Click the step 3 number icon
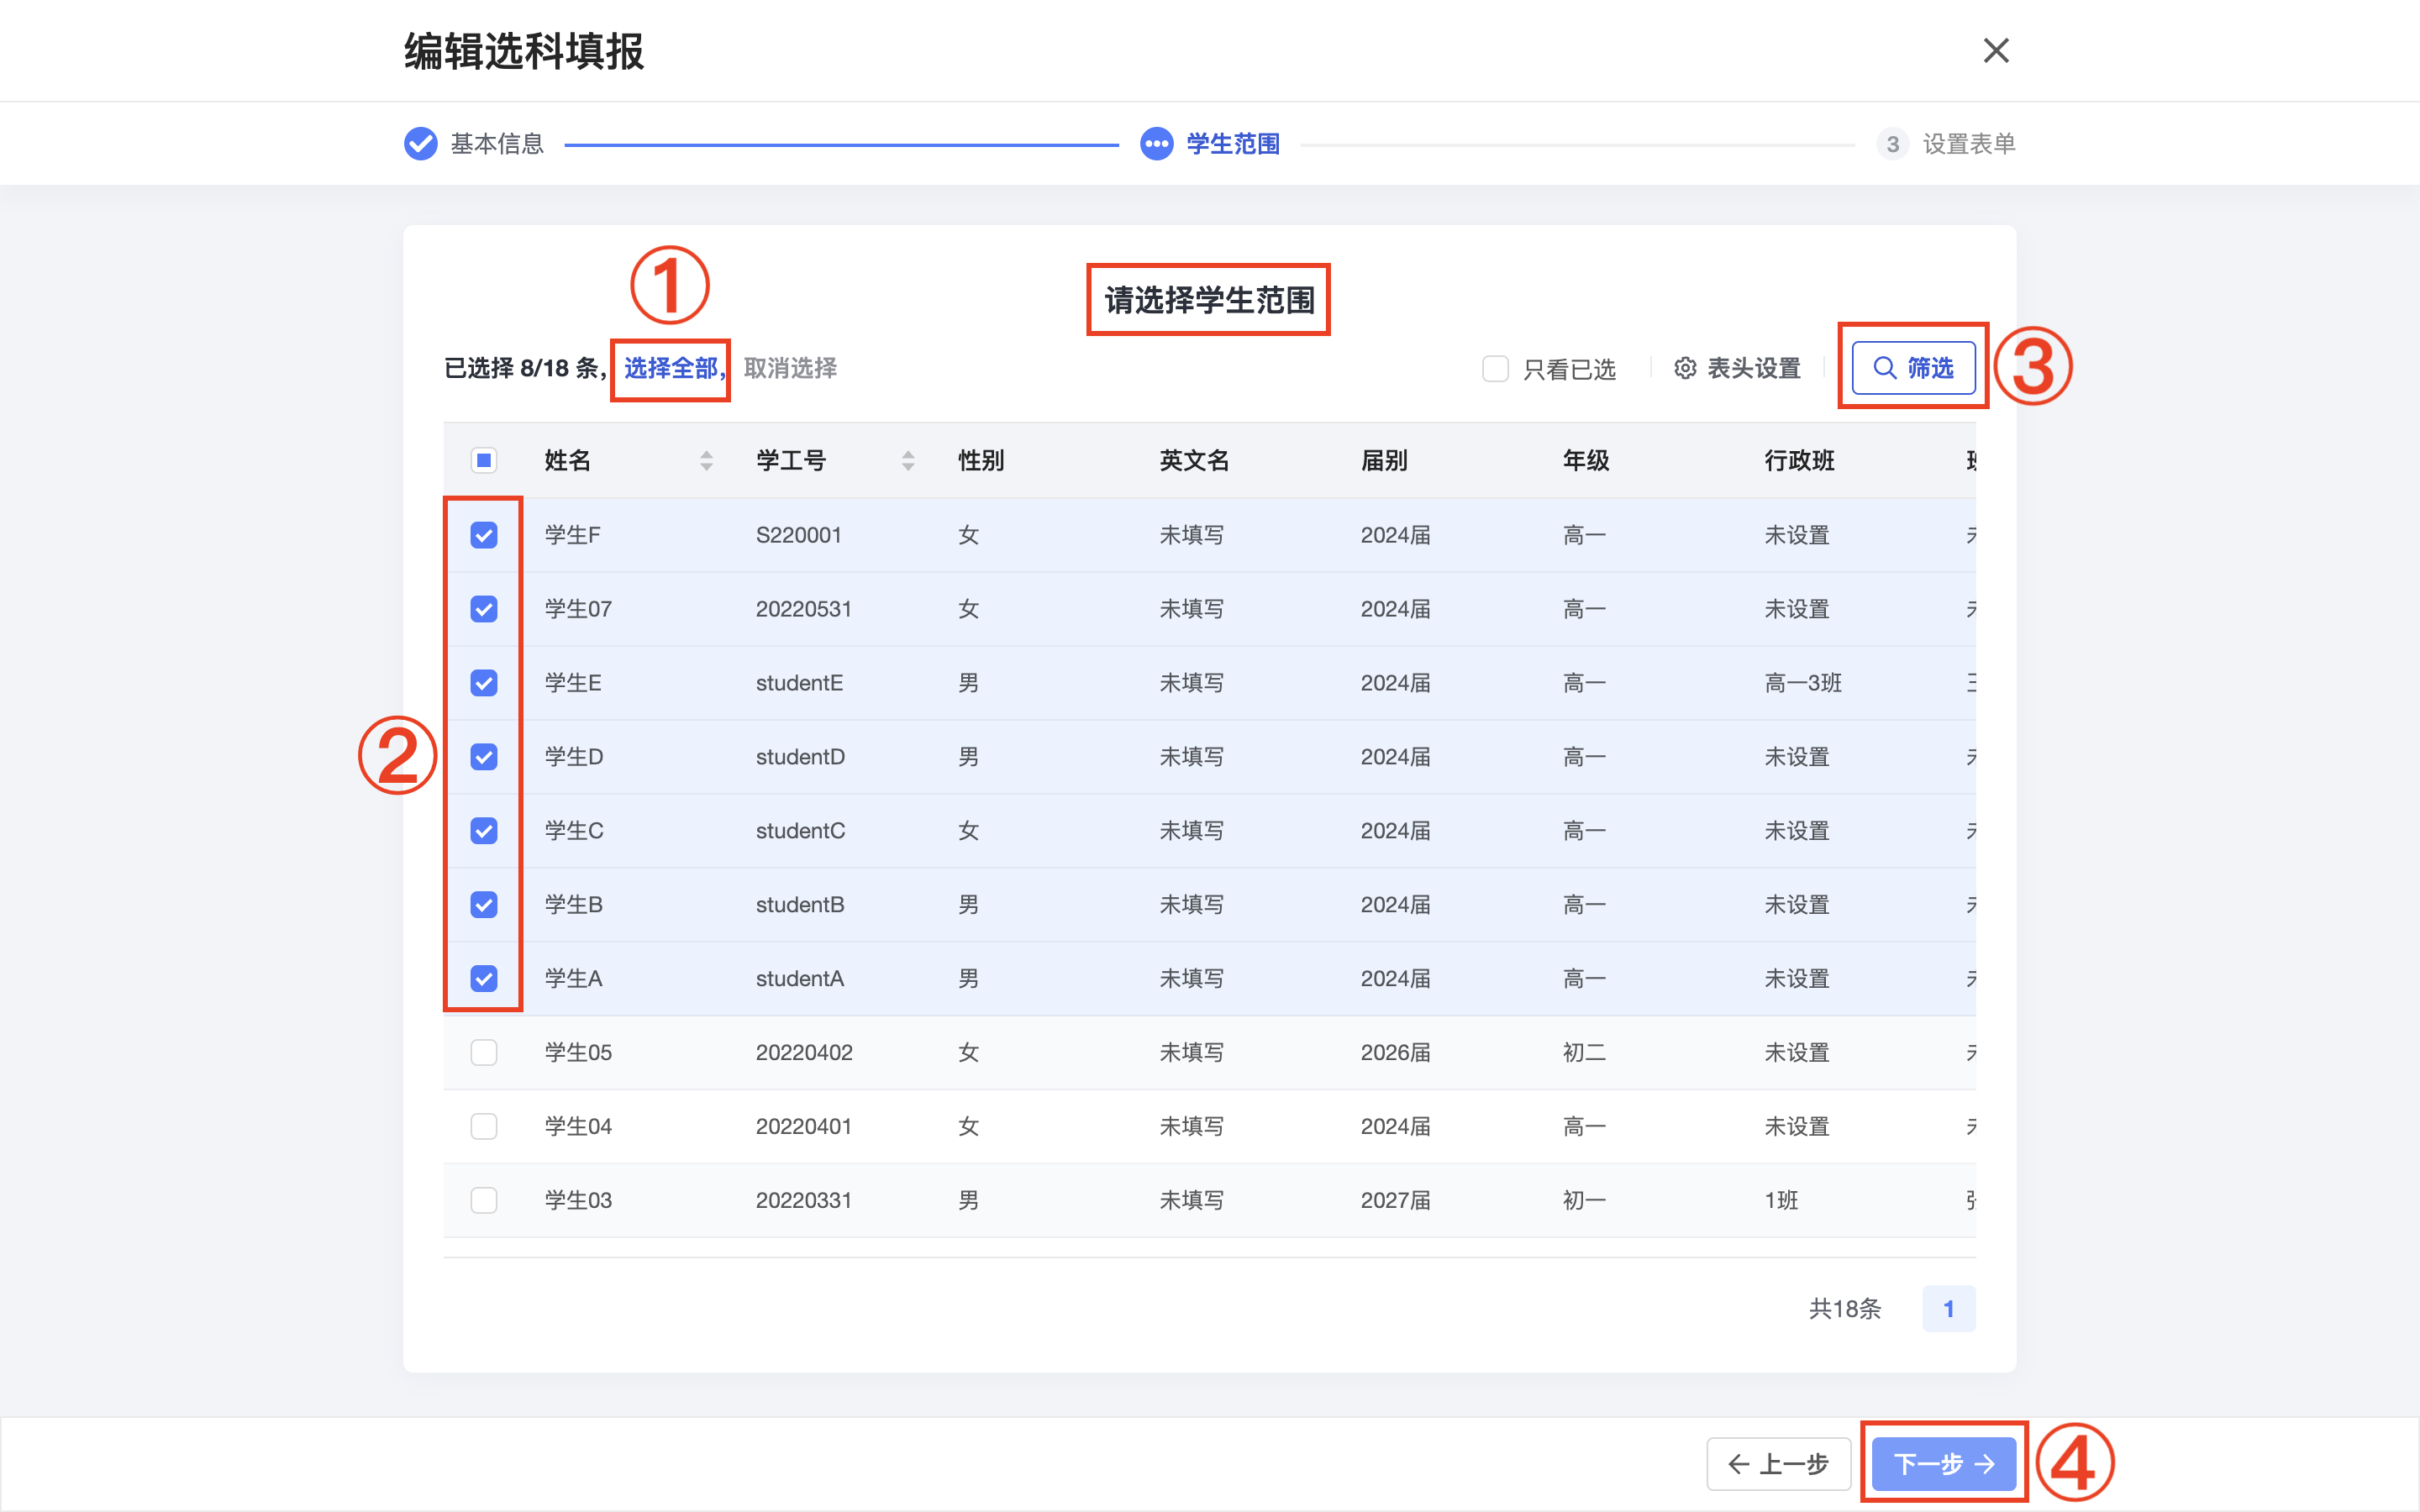 (1892, 144)
